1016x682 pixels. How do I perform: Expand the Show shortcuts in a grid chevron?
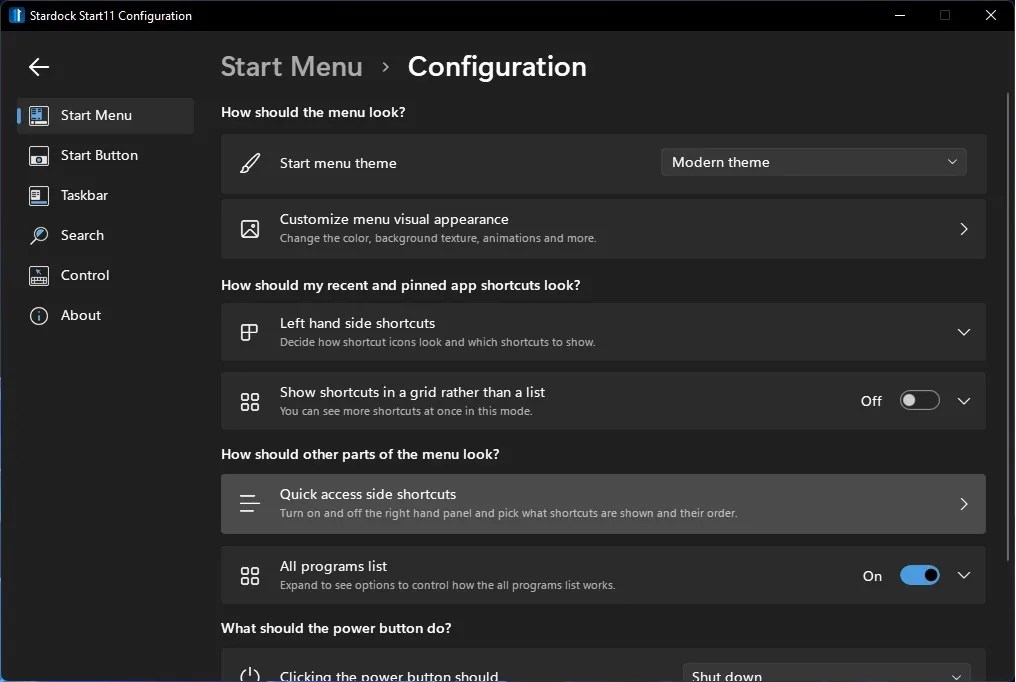[x=964, y=401]
